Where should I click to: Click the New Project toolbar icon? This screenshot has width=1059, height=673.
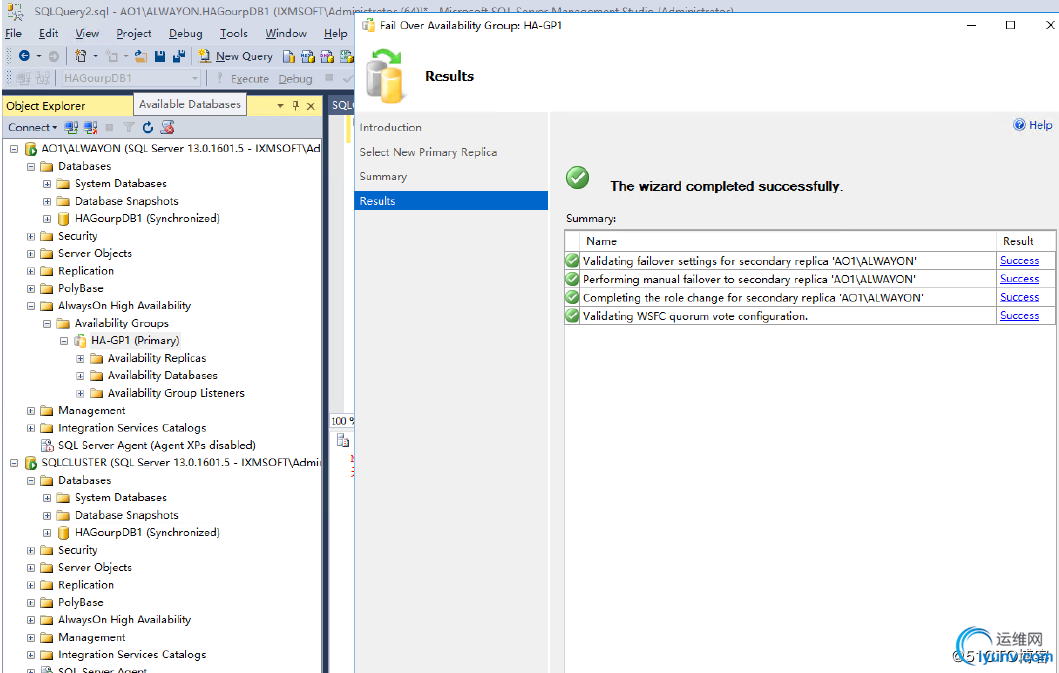pyautogui.click(x=80, y=56)
